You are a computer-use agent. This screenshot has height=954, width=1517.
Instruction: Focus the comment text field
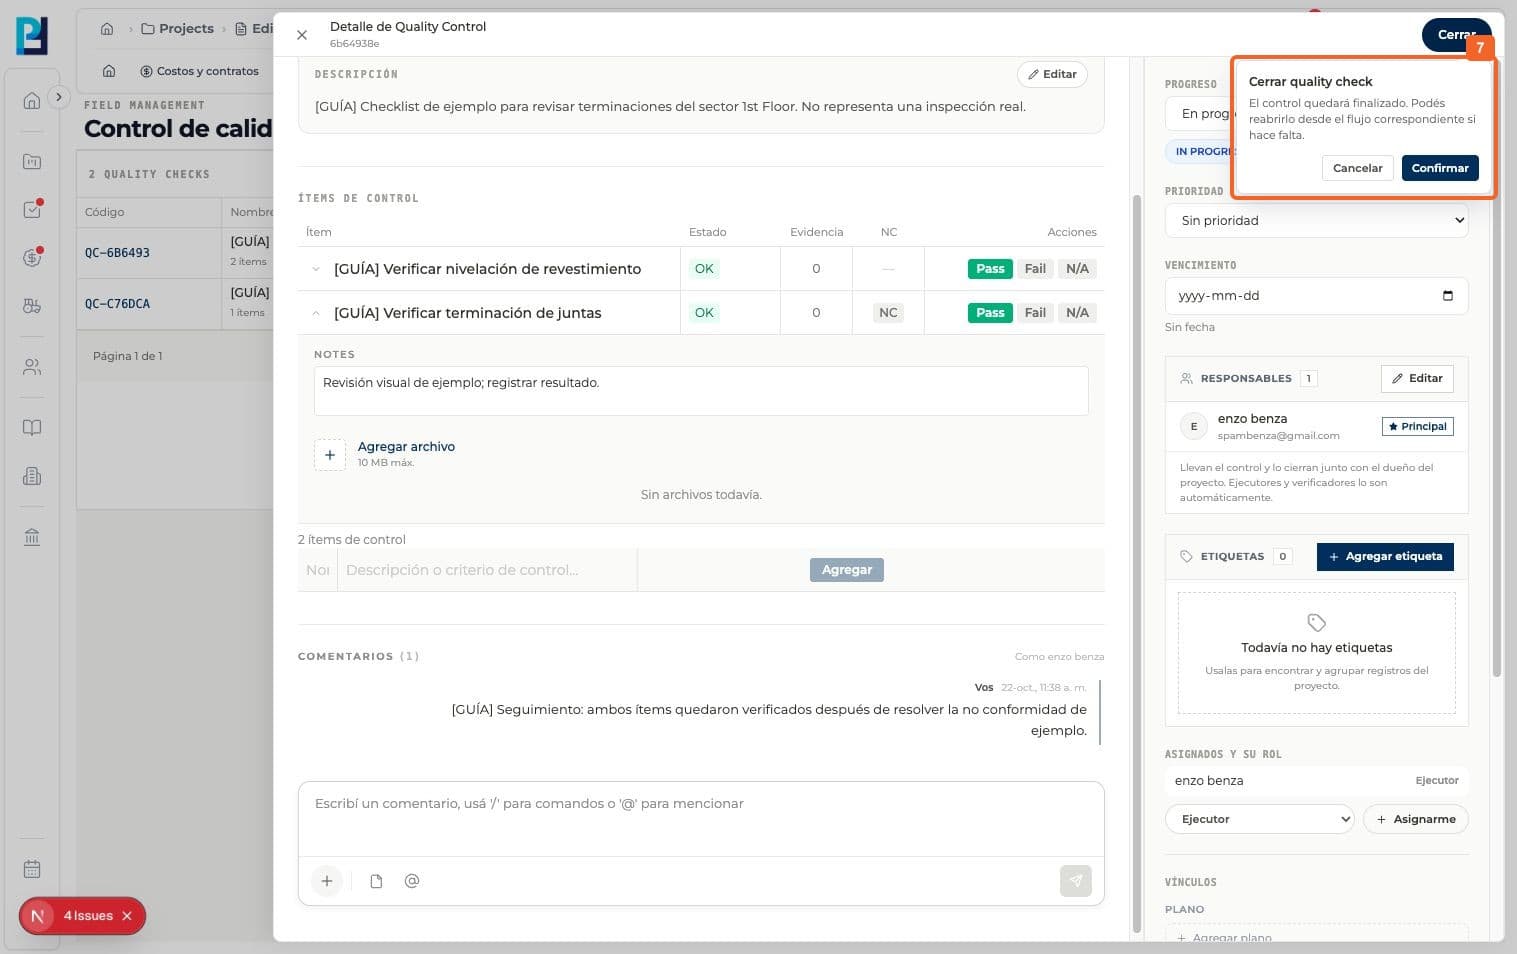coord(701,819)
